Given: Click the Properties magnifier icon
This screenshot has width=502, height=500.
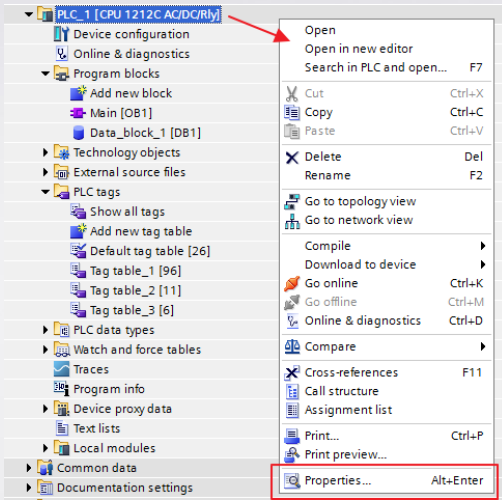Looking at the screenshot, I should 292,481.
